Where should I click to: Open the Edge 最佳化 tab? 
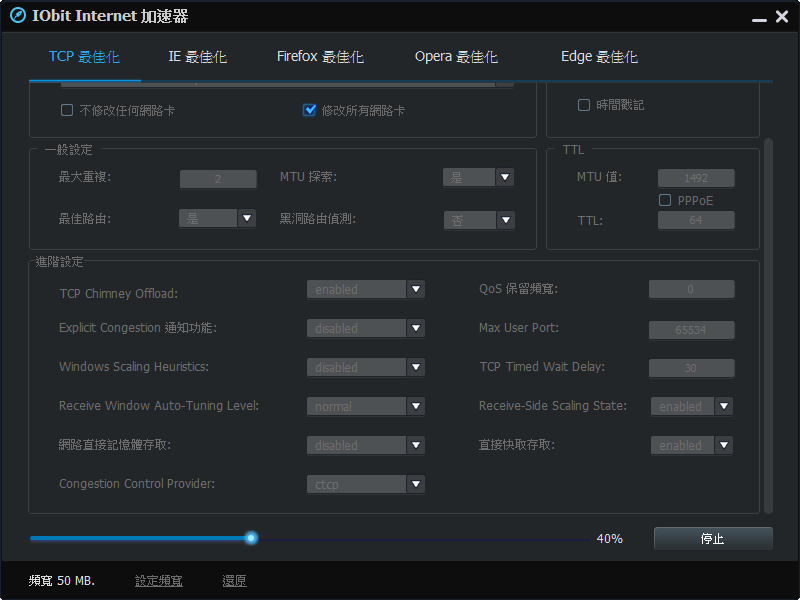pos(599,57)
